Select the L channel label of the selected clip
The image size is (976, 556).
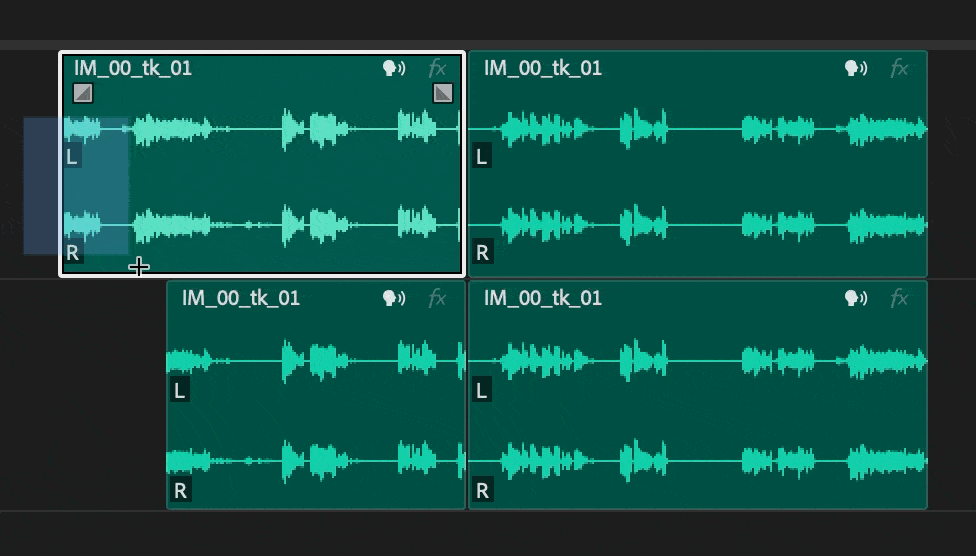(x=72, y=156)
